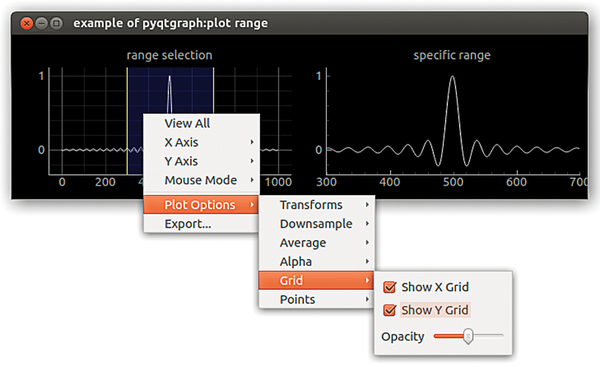
Task: Expand the Transforms submenu
Action: point(317,205)
